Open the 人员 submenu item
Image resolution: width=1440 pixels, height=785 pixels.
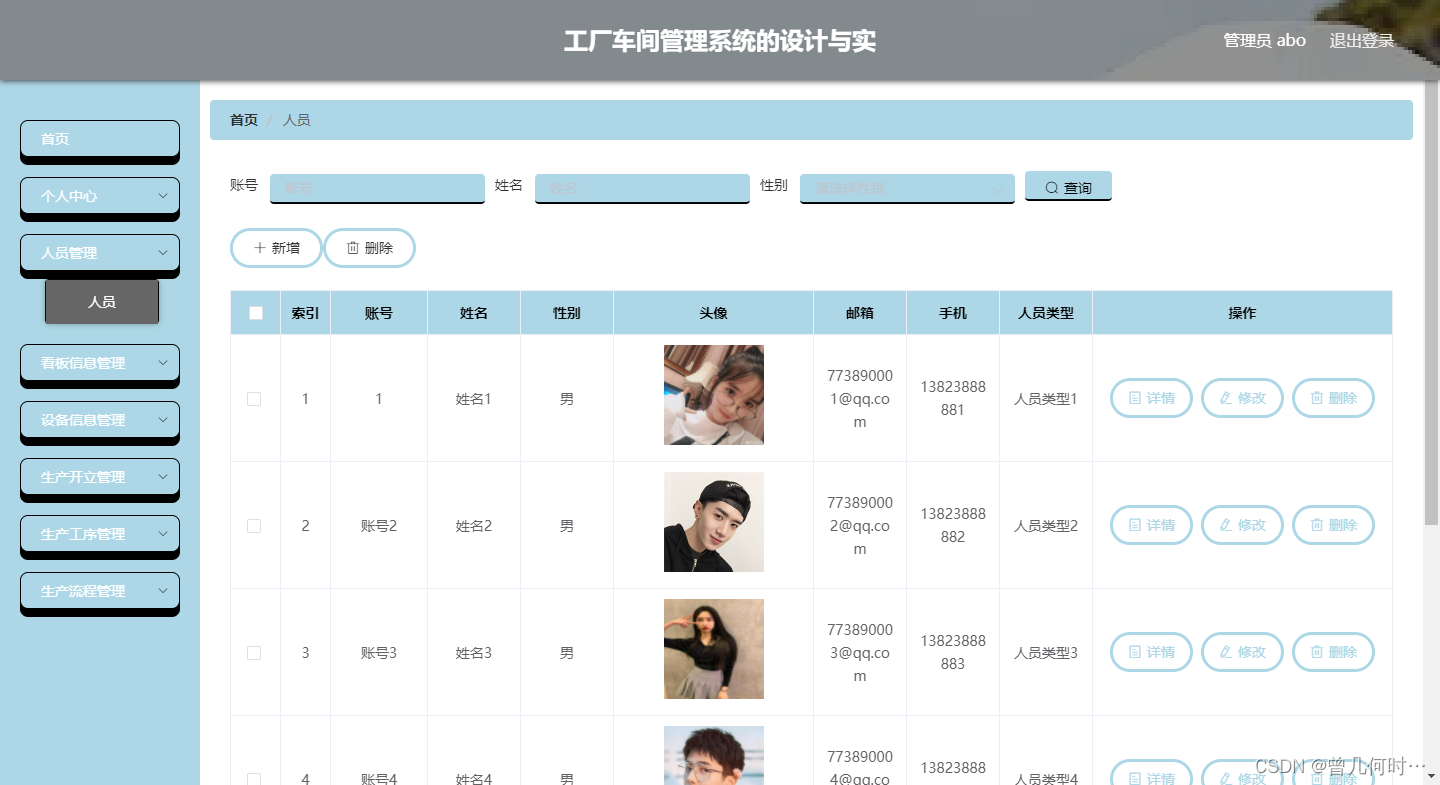[x=102, y=301]
